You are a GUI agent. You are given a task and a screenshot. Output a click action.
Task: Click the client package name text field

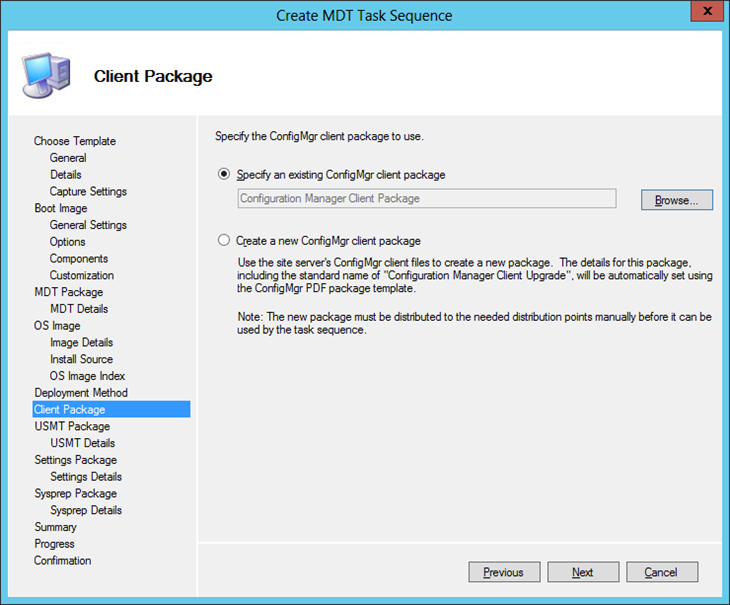tap(427, 199)
